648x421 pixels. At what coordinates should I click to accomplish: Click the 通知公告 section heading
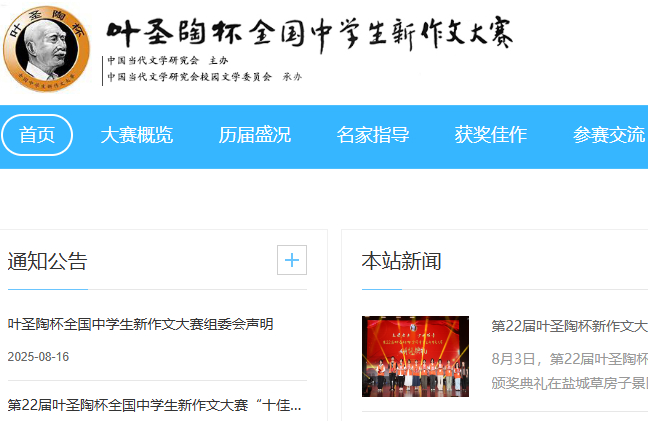(47, 262)
